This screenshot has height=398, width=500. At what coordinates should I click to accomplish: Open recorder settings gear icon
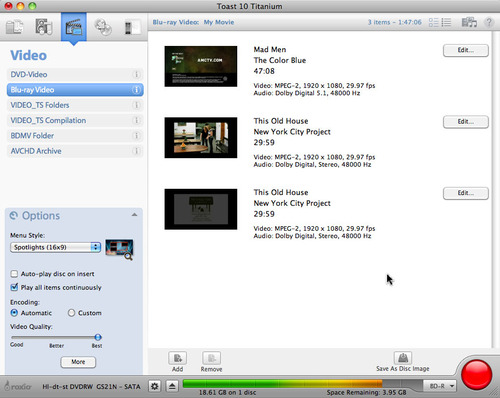155,386
